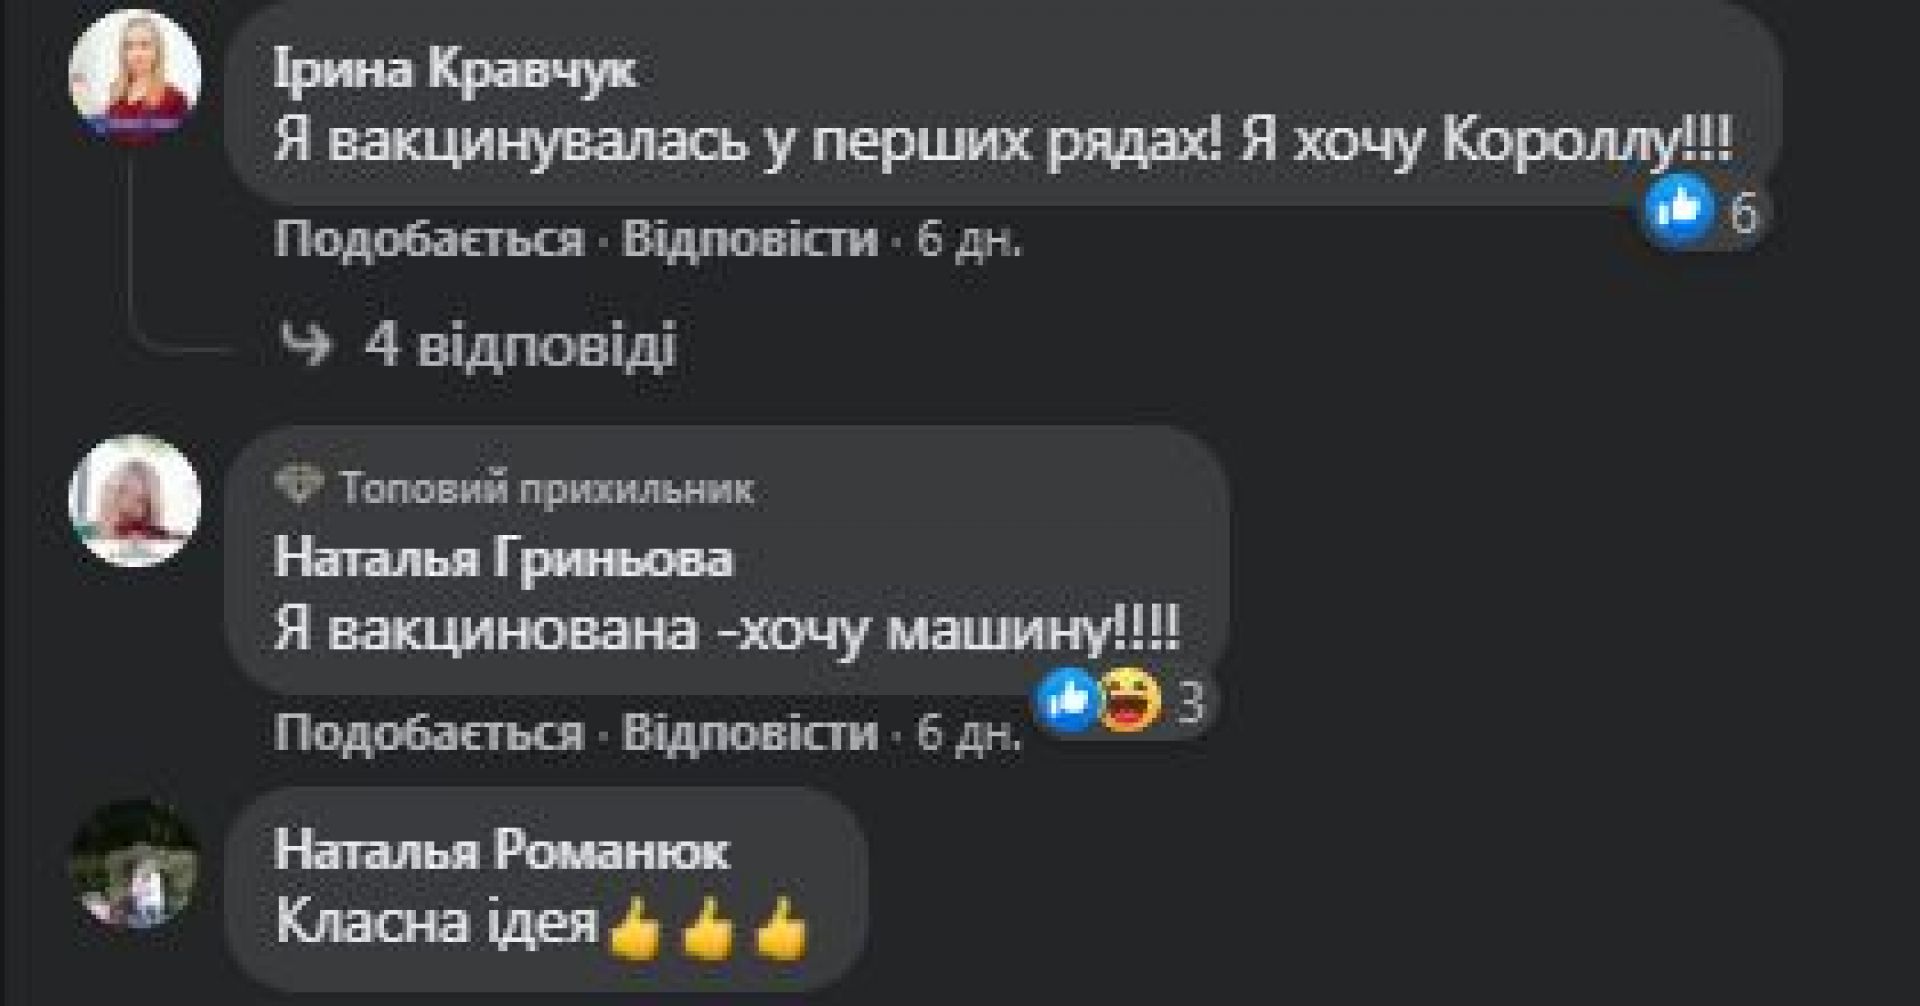Open the Наталья Романюк name link
Viewport: 1920px width, 1006px height.
pos(501,851)
